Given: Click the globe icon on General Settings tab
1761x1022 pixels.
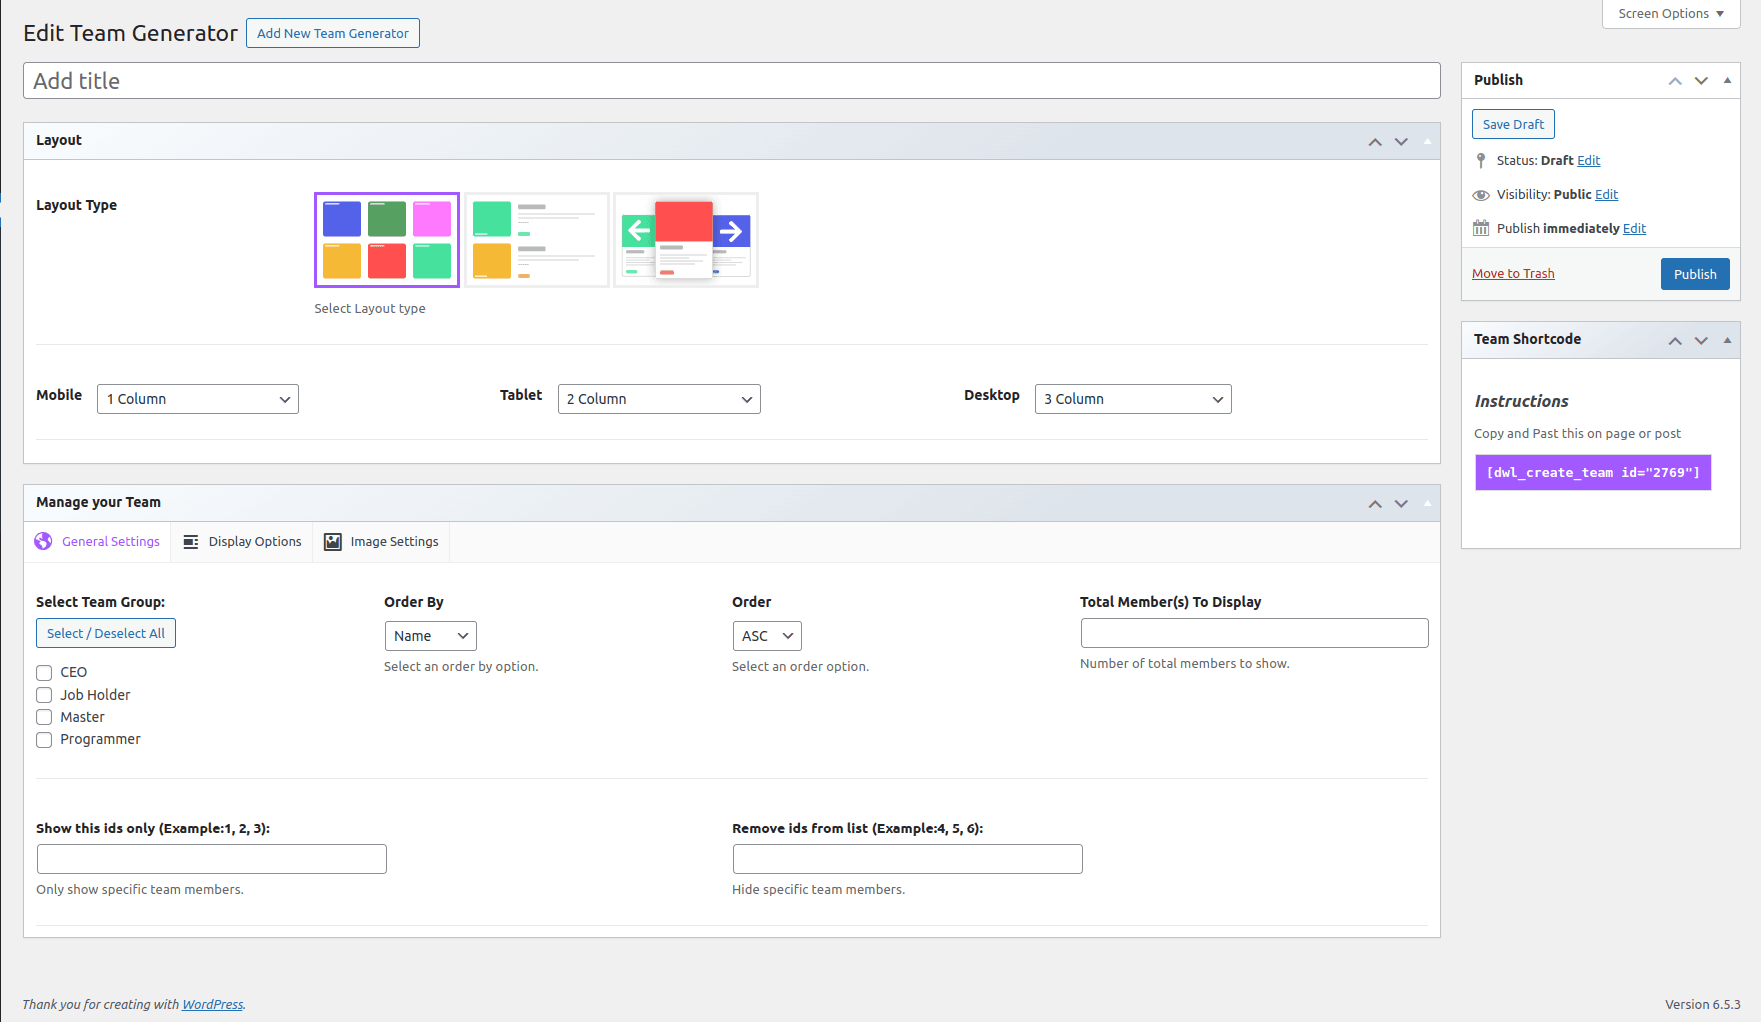Looking at the screenshot, I should coord(44,541).
